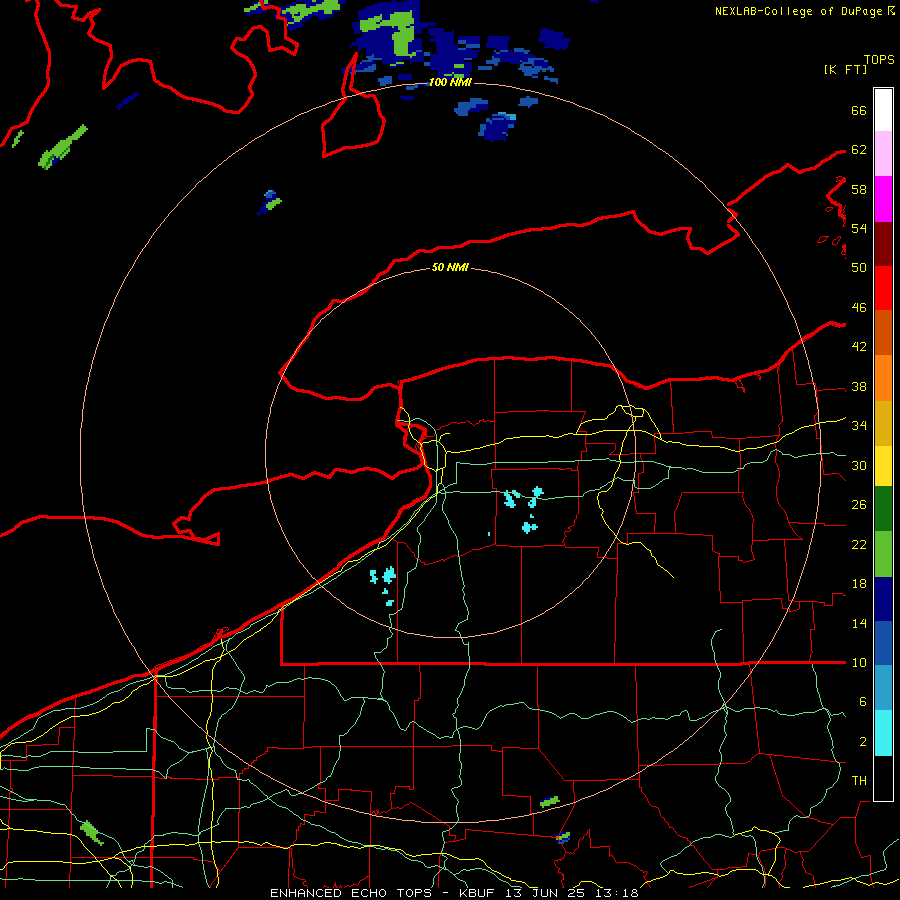Click the 13:18 timestamp in the caption
The image size is (900, 900).
tap(617, 893)
